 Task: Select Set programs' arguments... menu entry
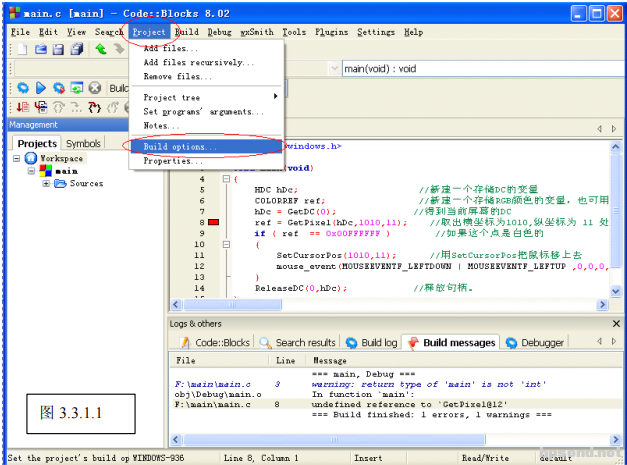[x=207, y=112]
